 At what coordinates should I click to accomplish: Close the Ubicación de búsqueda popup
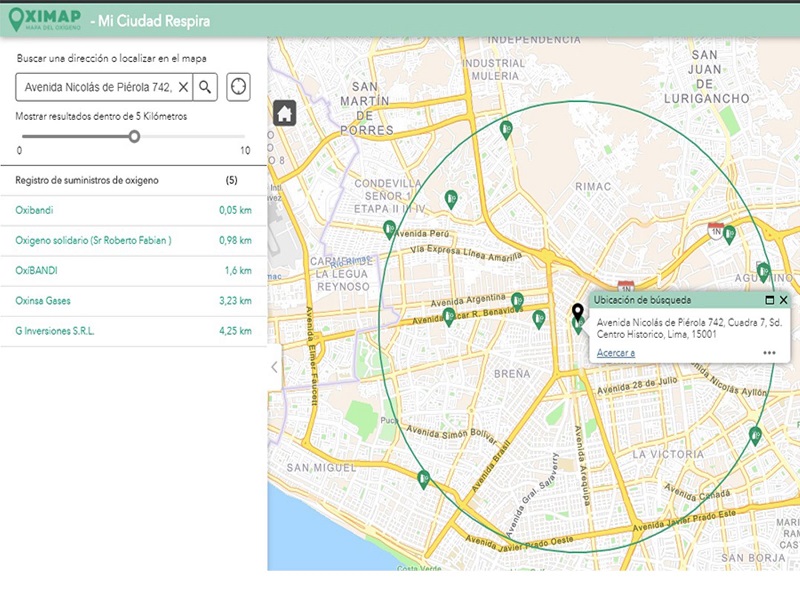784,300
